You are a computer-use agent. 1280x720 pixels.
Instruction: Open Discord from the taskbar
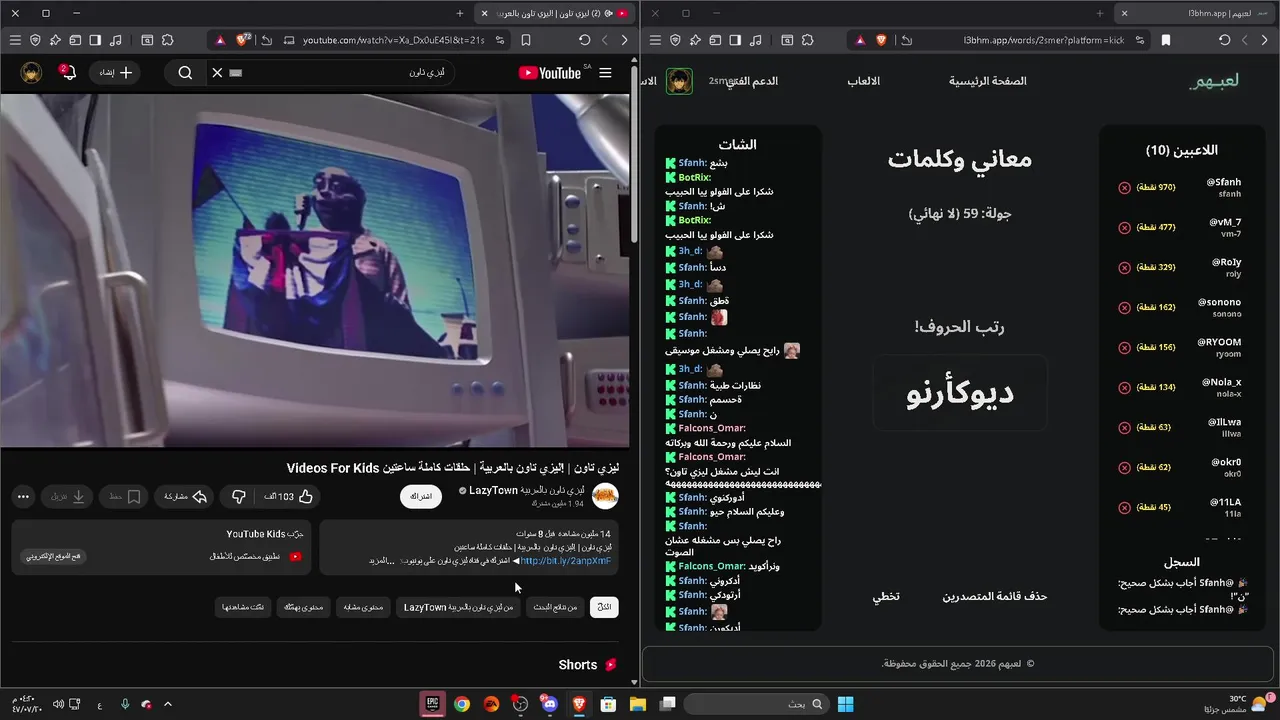549,704
